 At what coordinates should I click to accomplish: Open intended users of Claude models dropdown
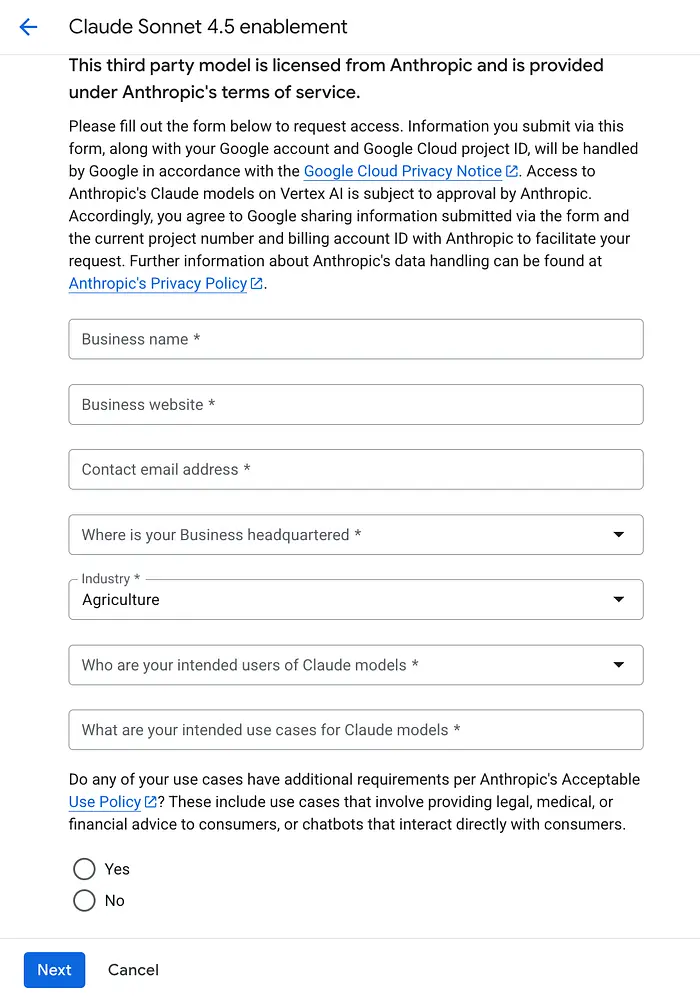356,665
